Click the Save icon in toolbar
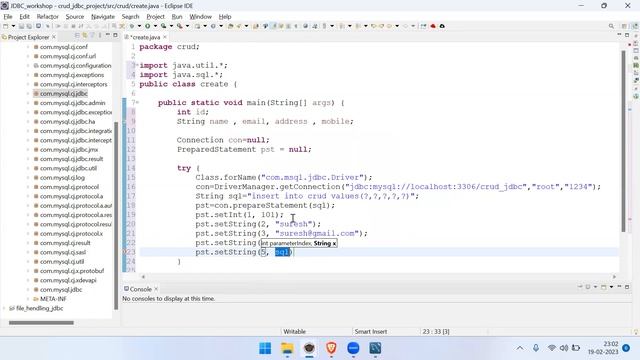 pyautogui.click(x=21, y=26)
